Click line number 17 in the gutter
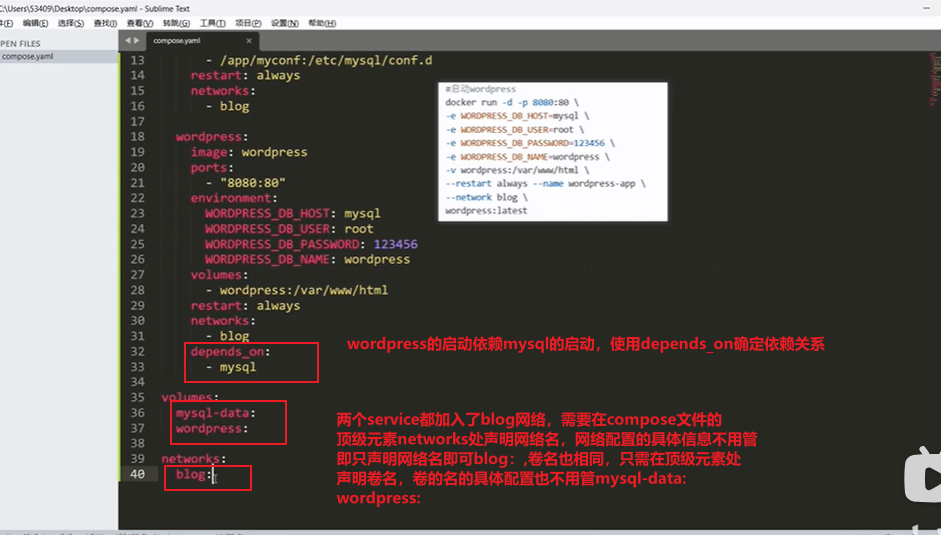The height and width of the screenshot is (535, 941). click(137, 122)
